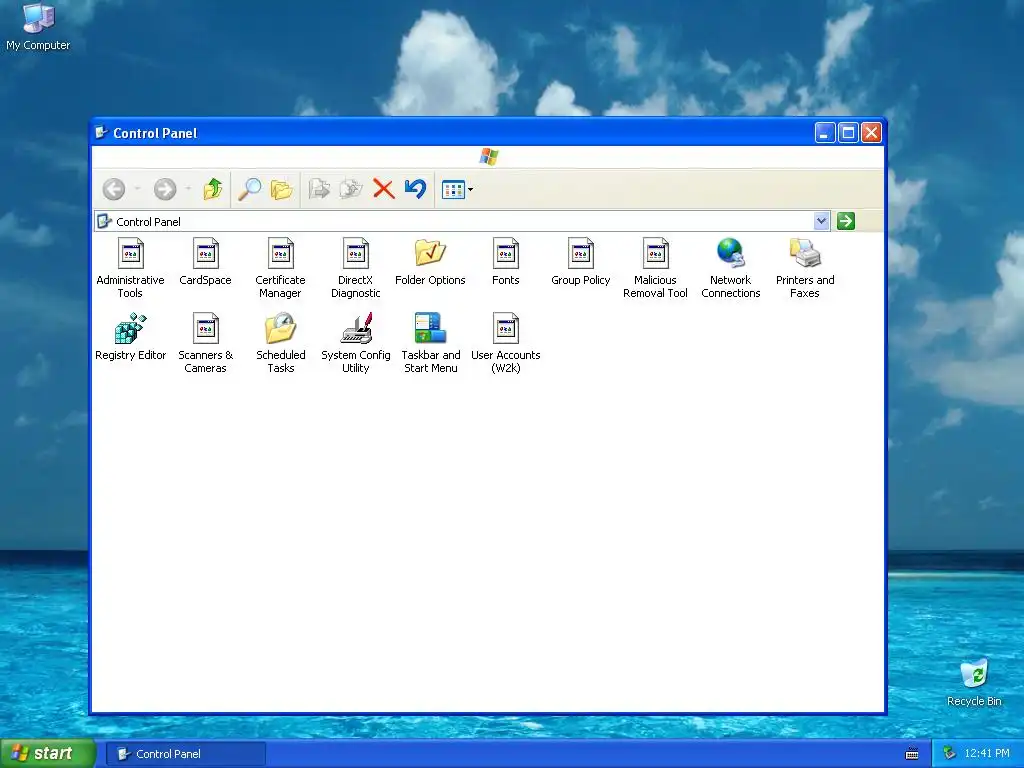Open the Views dropdown menu
Screen dimensions: 1024x768
pos(457,189)
